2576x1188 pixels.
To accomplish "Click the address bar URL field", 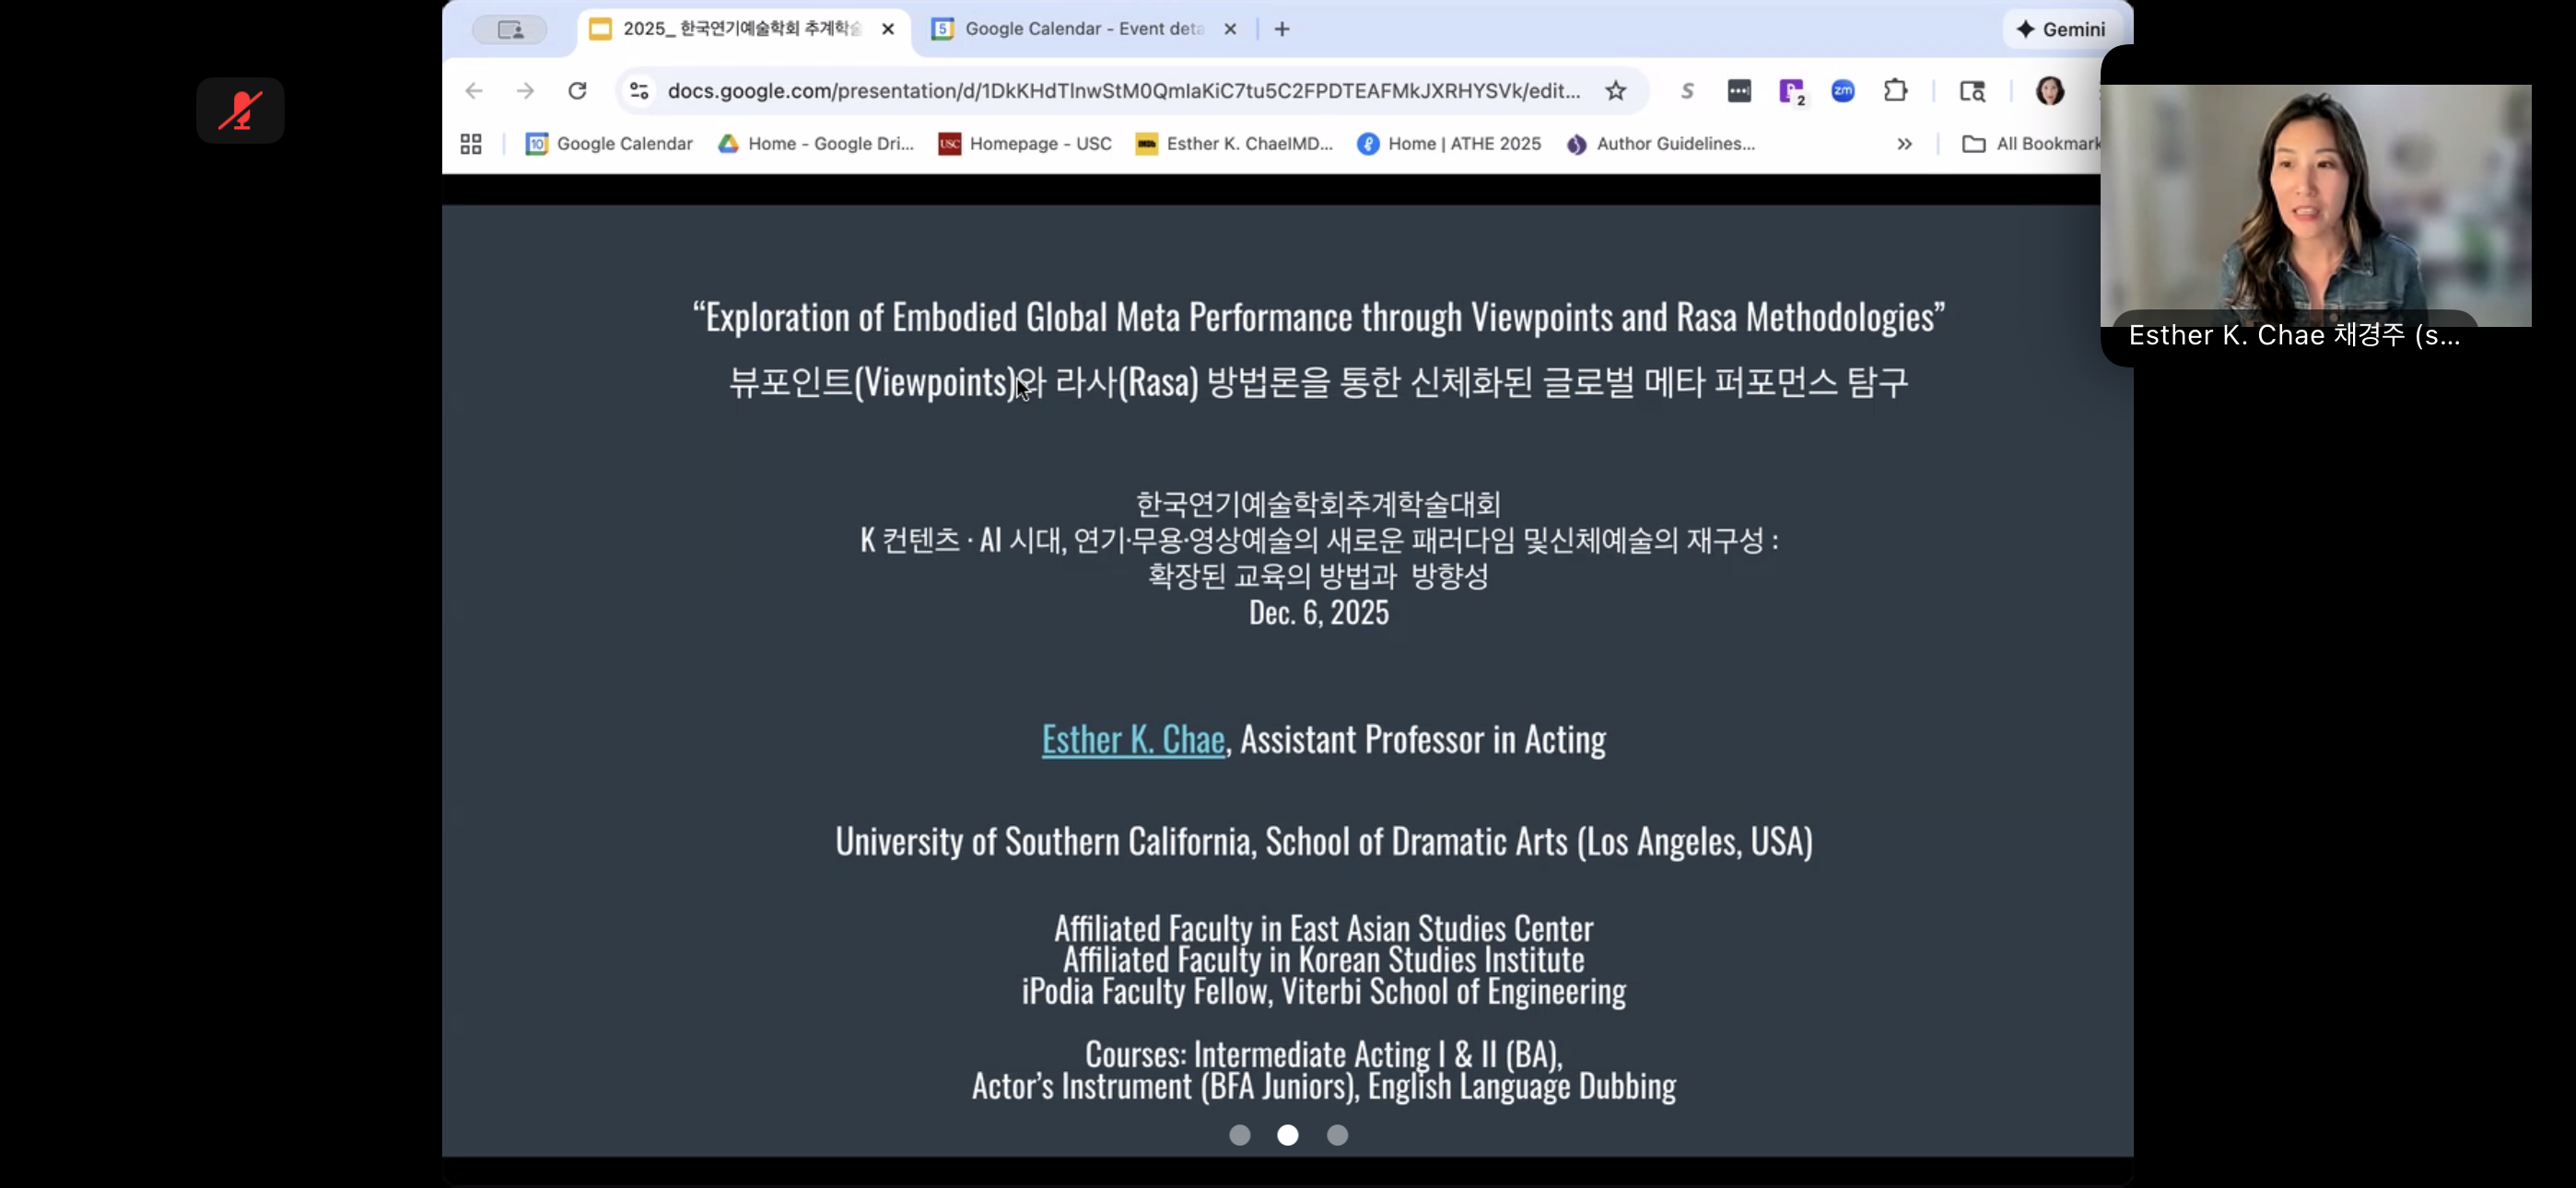I will [1120, 91].
